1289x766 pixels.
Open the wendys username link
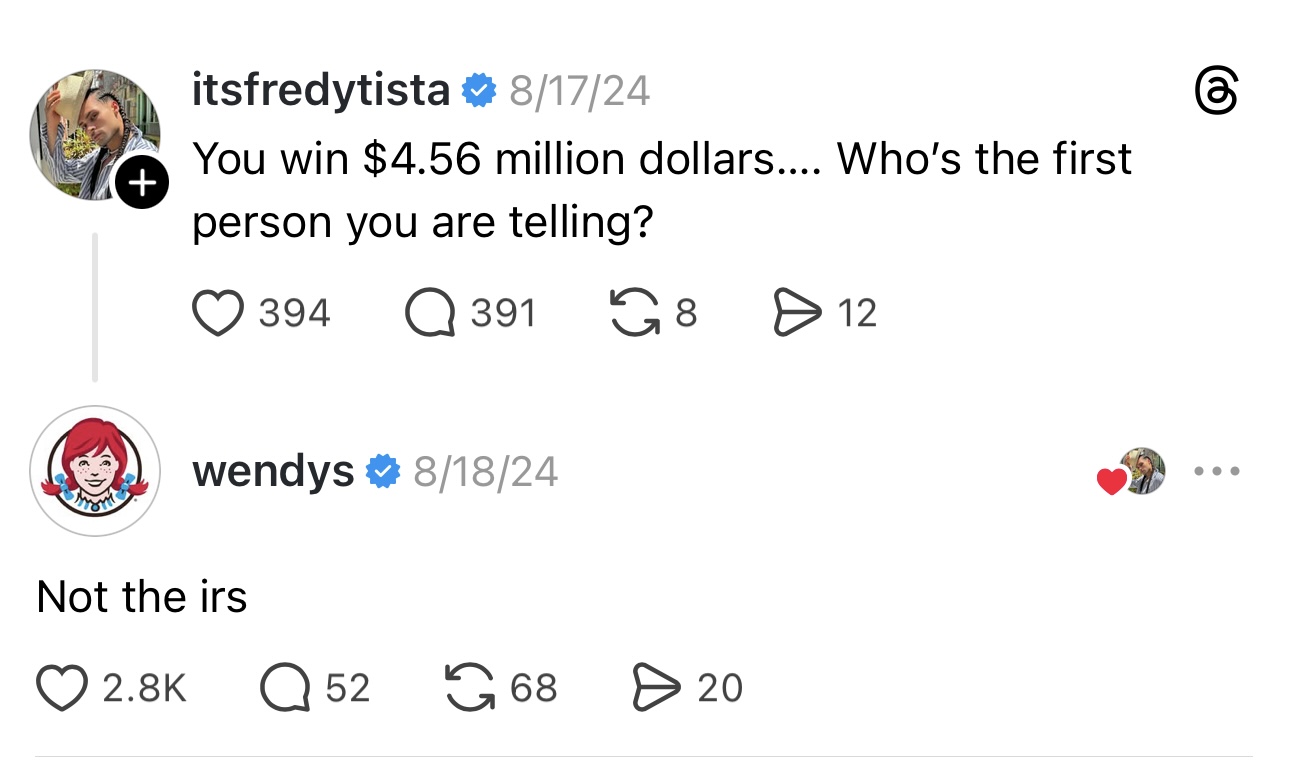pos(272,470)
